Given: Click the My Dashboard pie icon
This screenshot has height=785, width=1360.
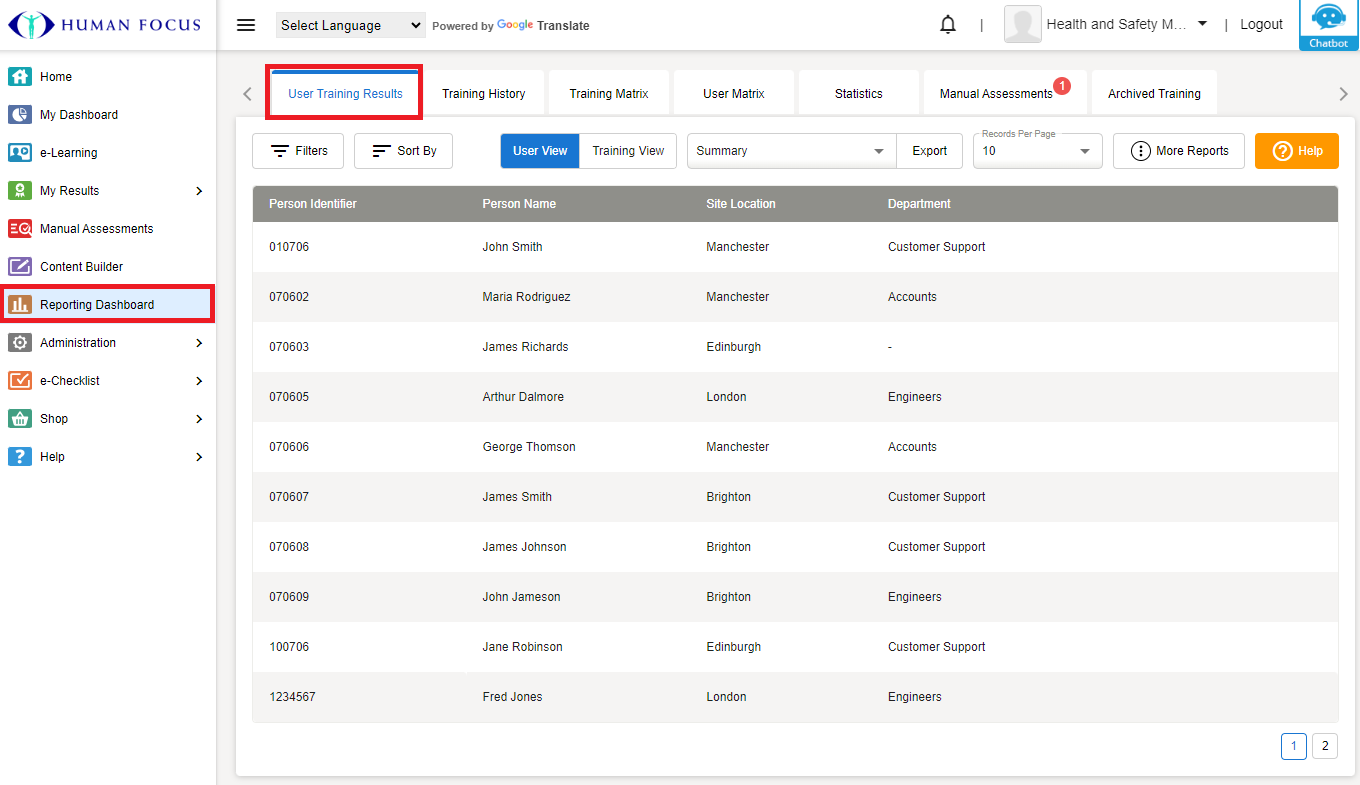Looking at the screenshot, I should pos(20,115).
